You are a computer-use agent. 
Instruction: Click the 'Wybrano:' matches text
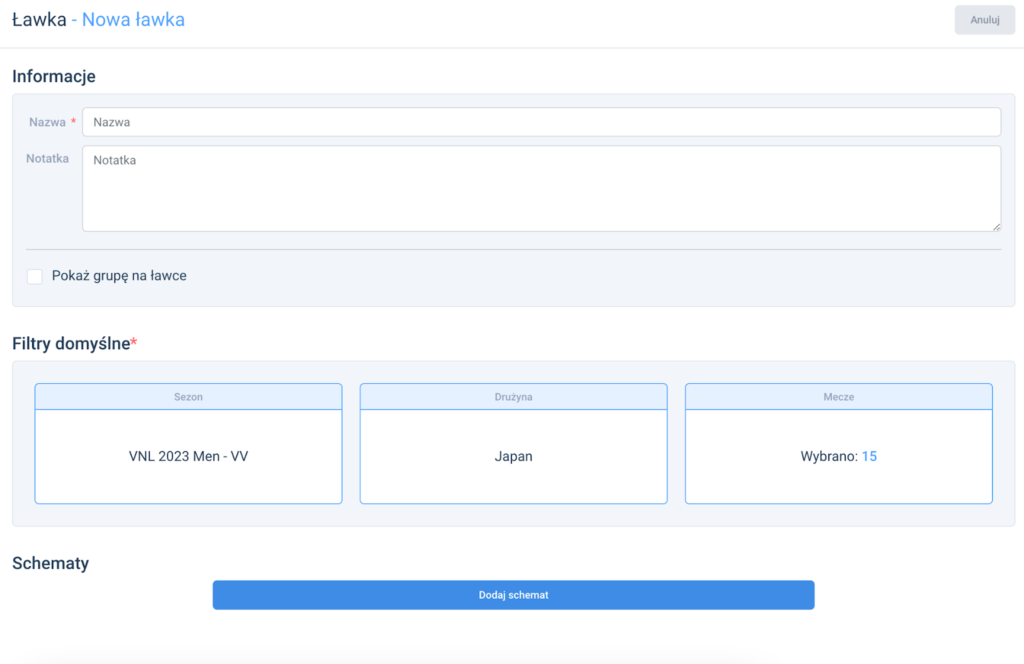tap(829, 456)
